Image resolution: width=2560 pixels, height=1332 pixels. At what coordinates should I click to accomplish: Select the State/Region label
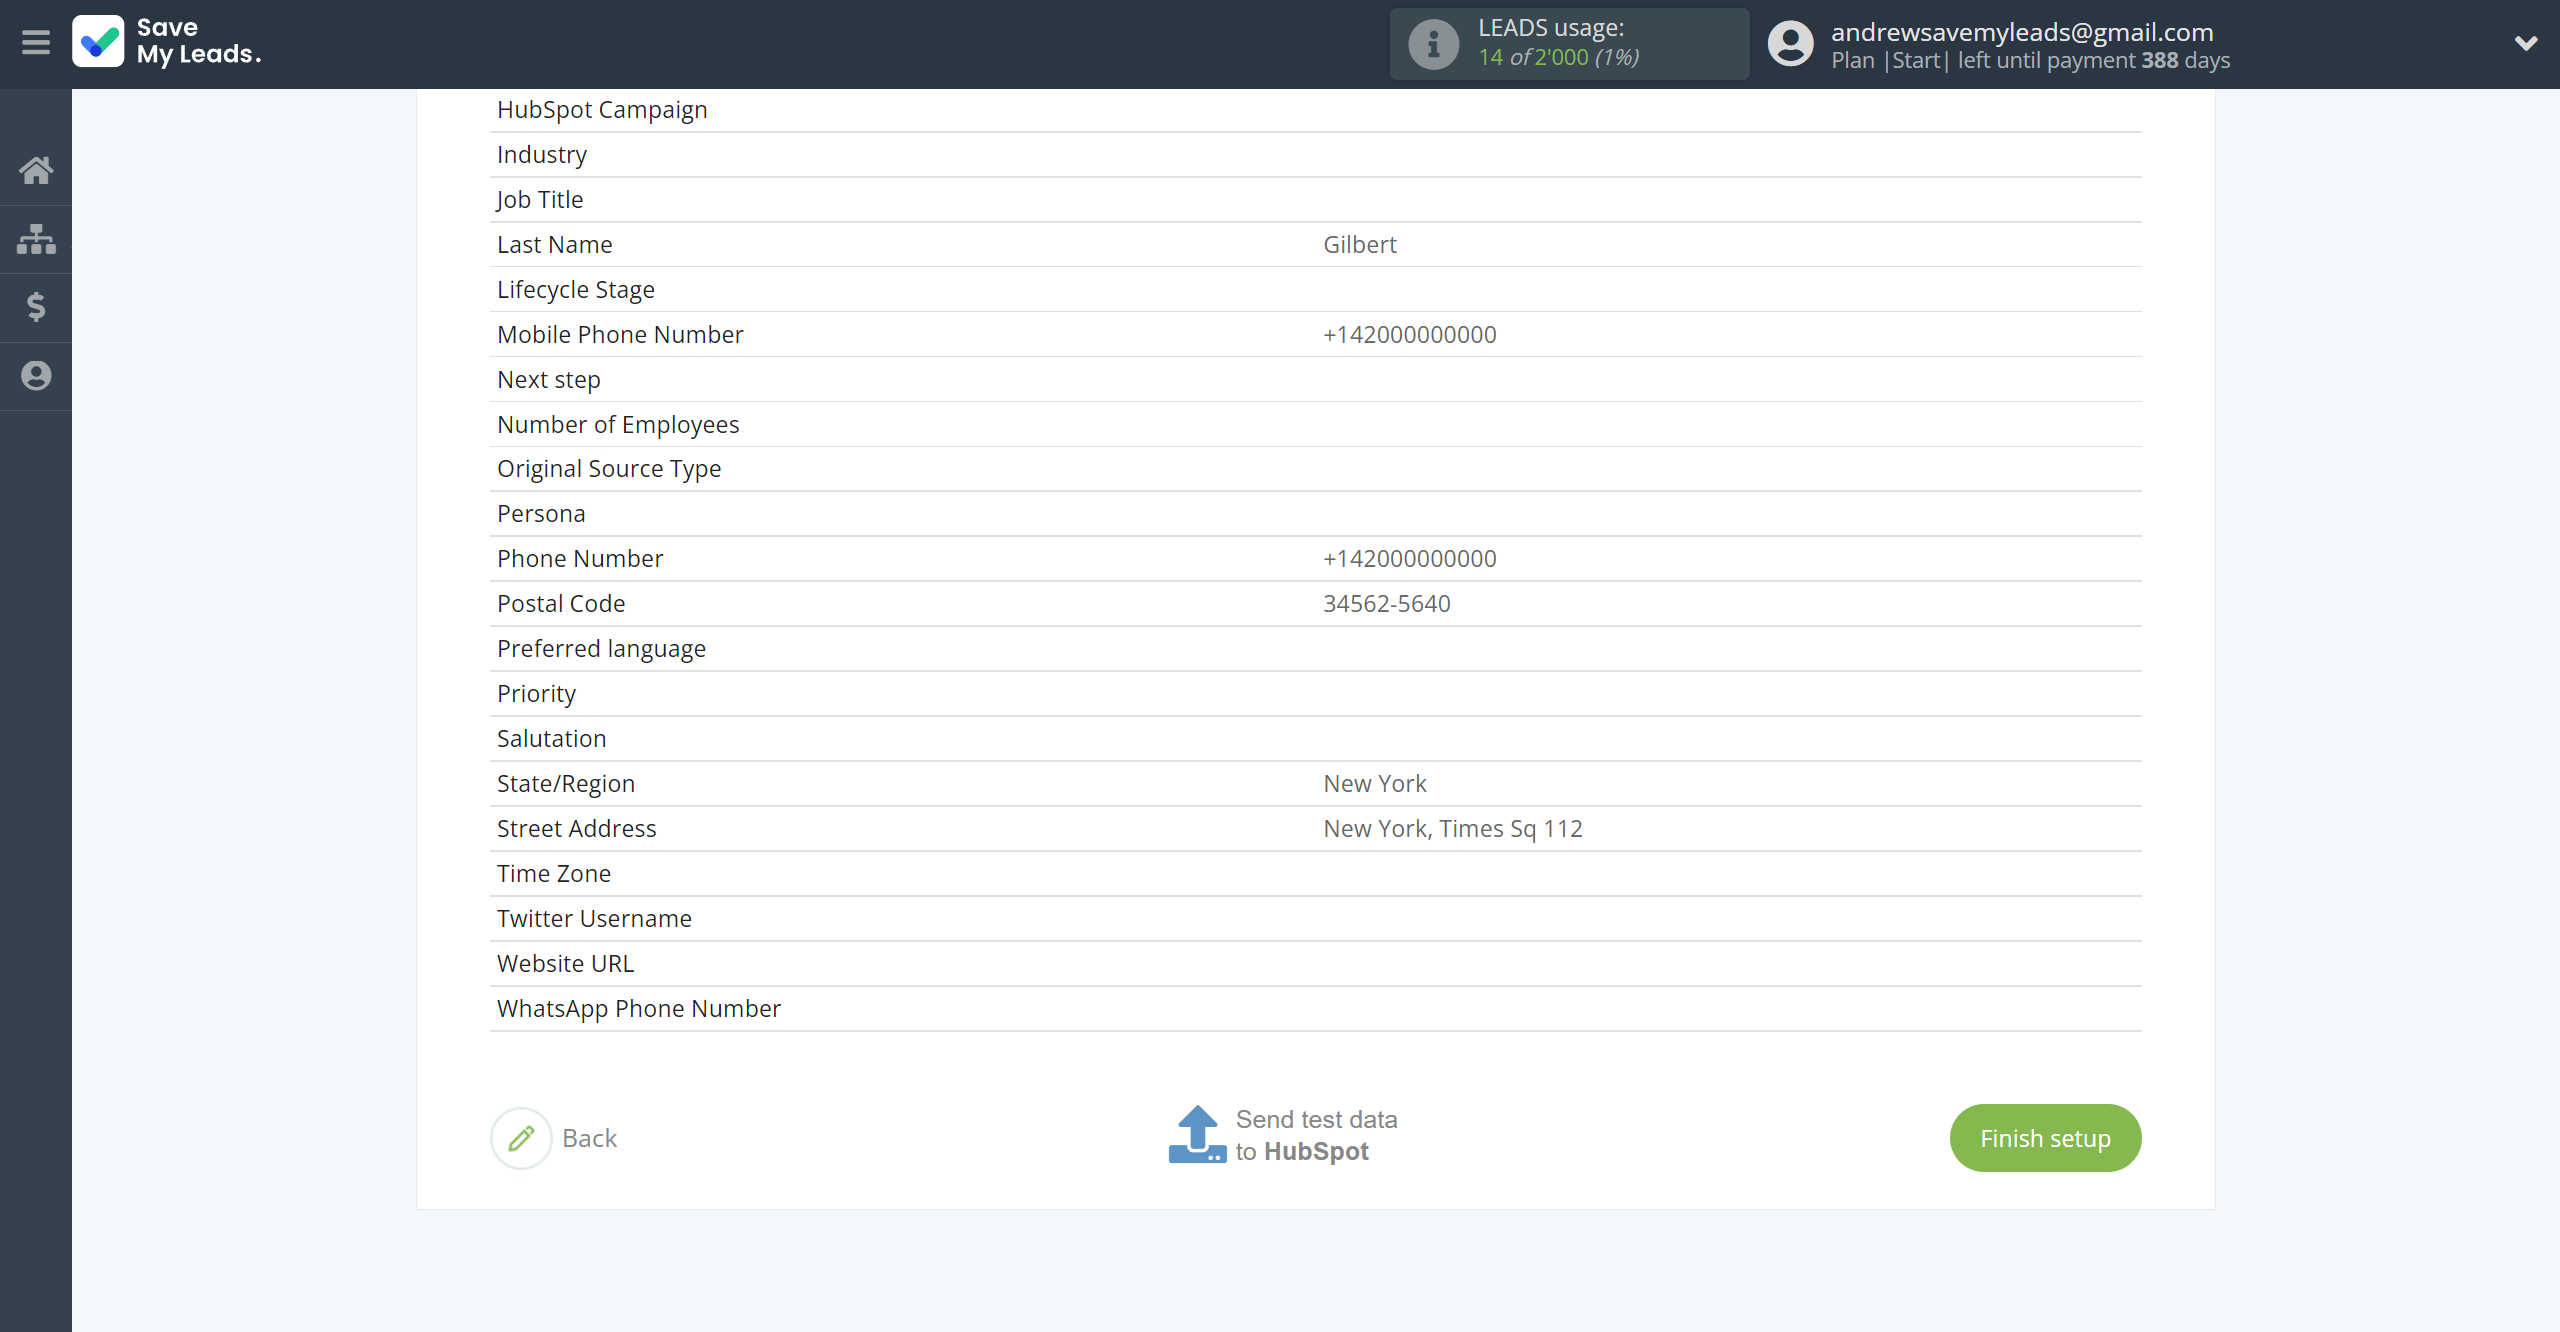coord(566,784)
